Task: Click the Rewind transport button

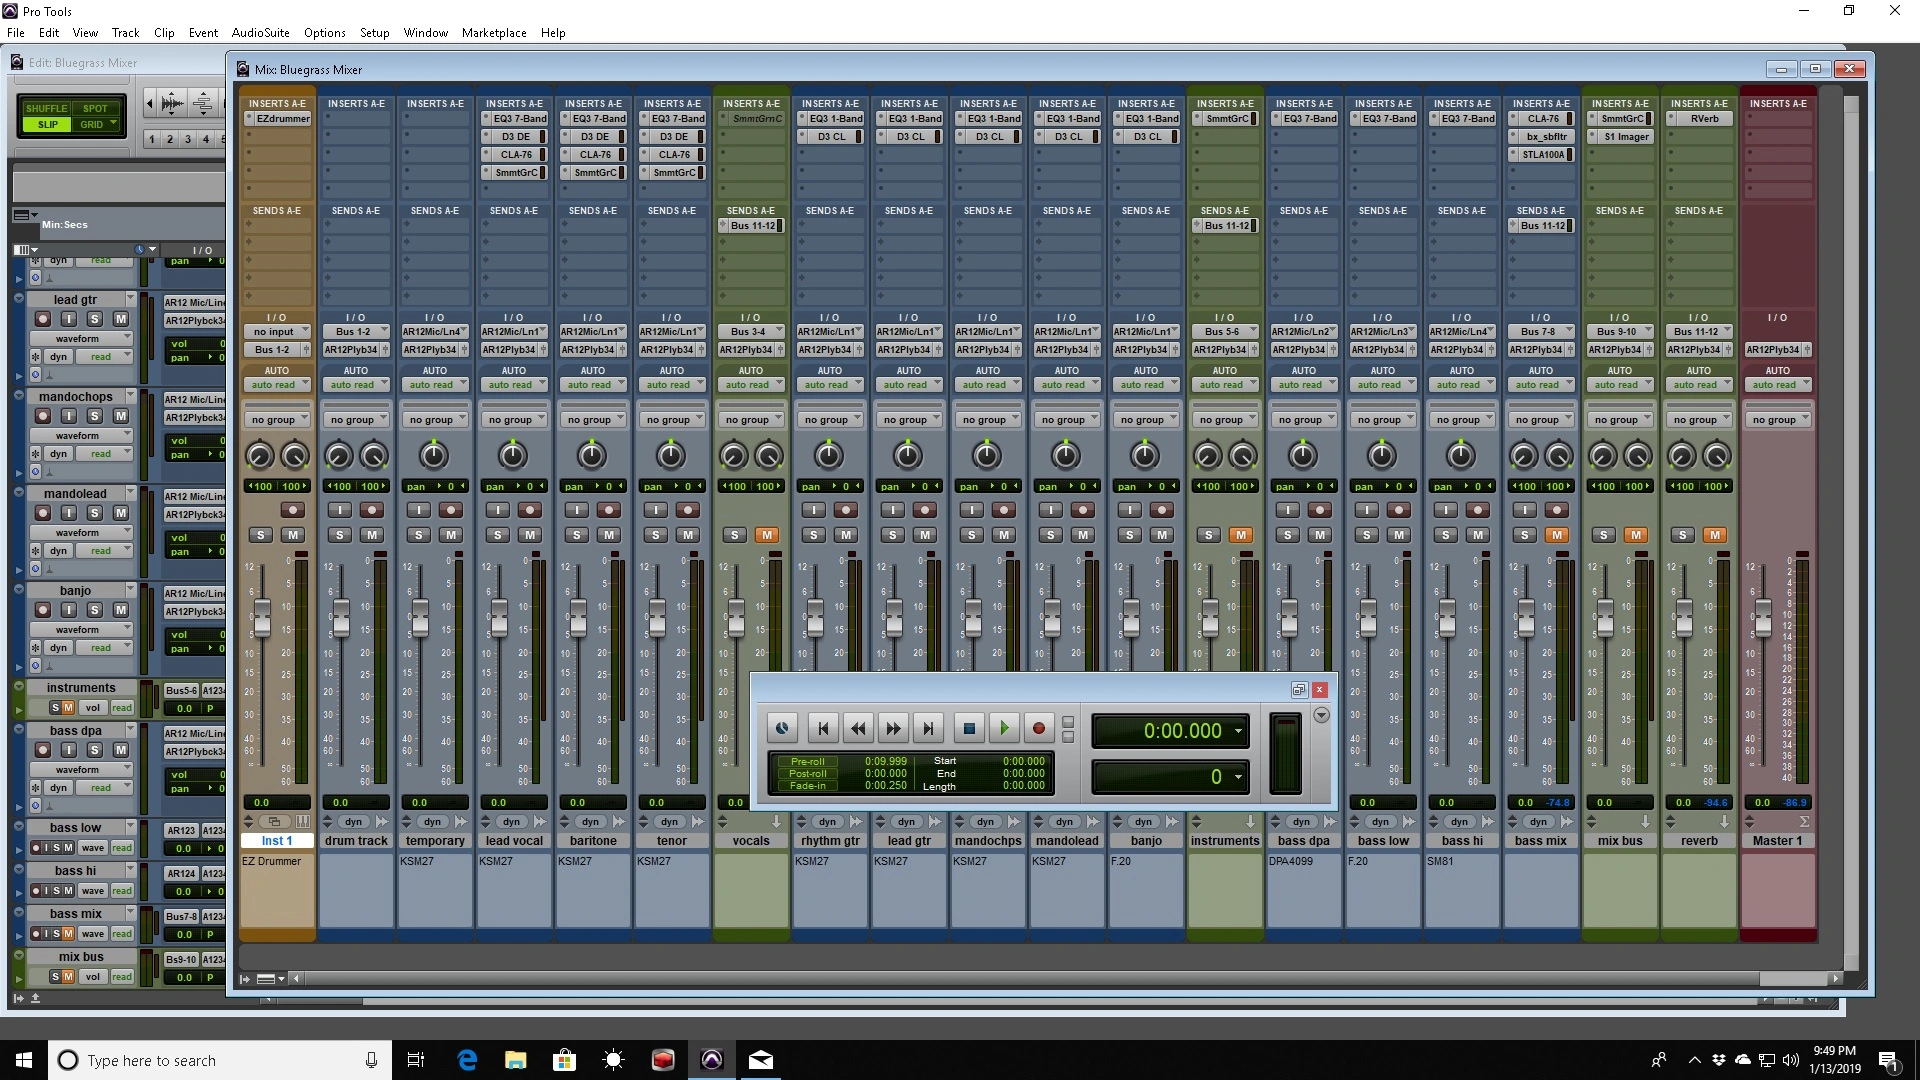Action: (x=858, y=729)
